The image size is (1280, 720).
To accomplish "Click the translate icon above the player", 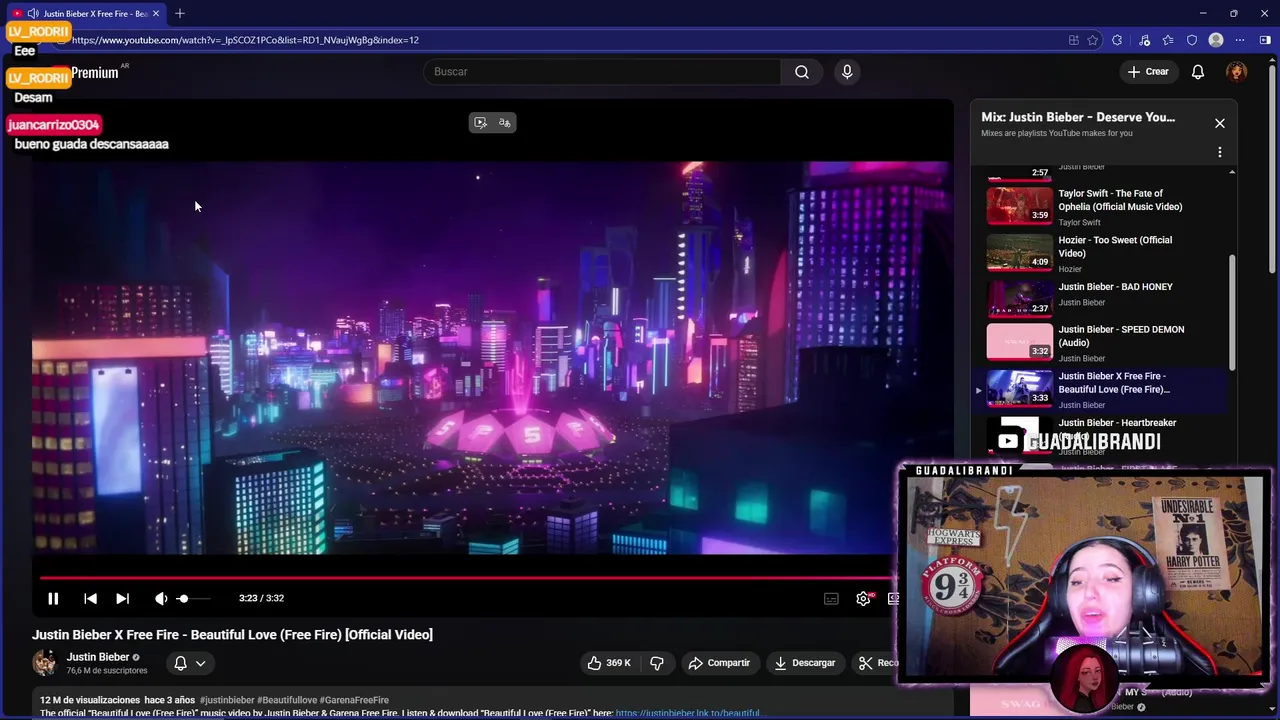I will click(x=505, y=123).
